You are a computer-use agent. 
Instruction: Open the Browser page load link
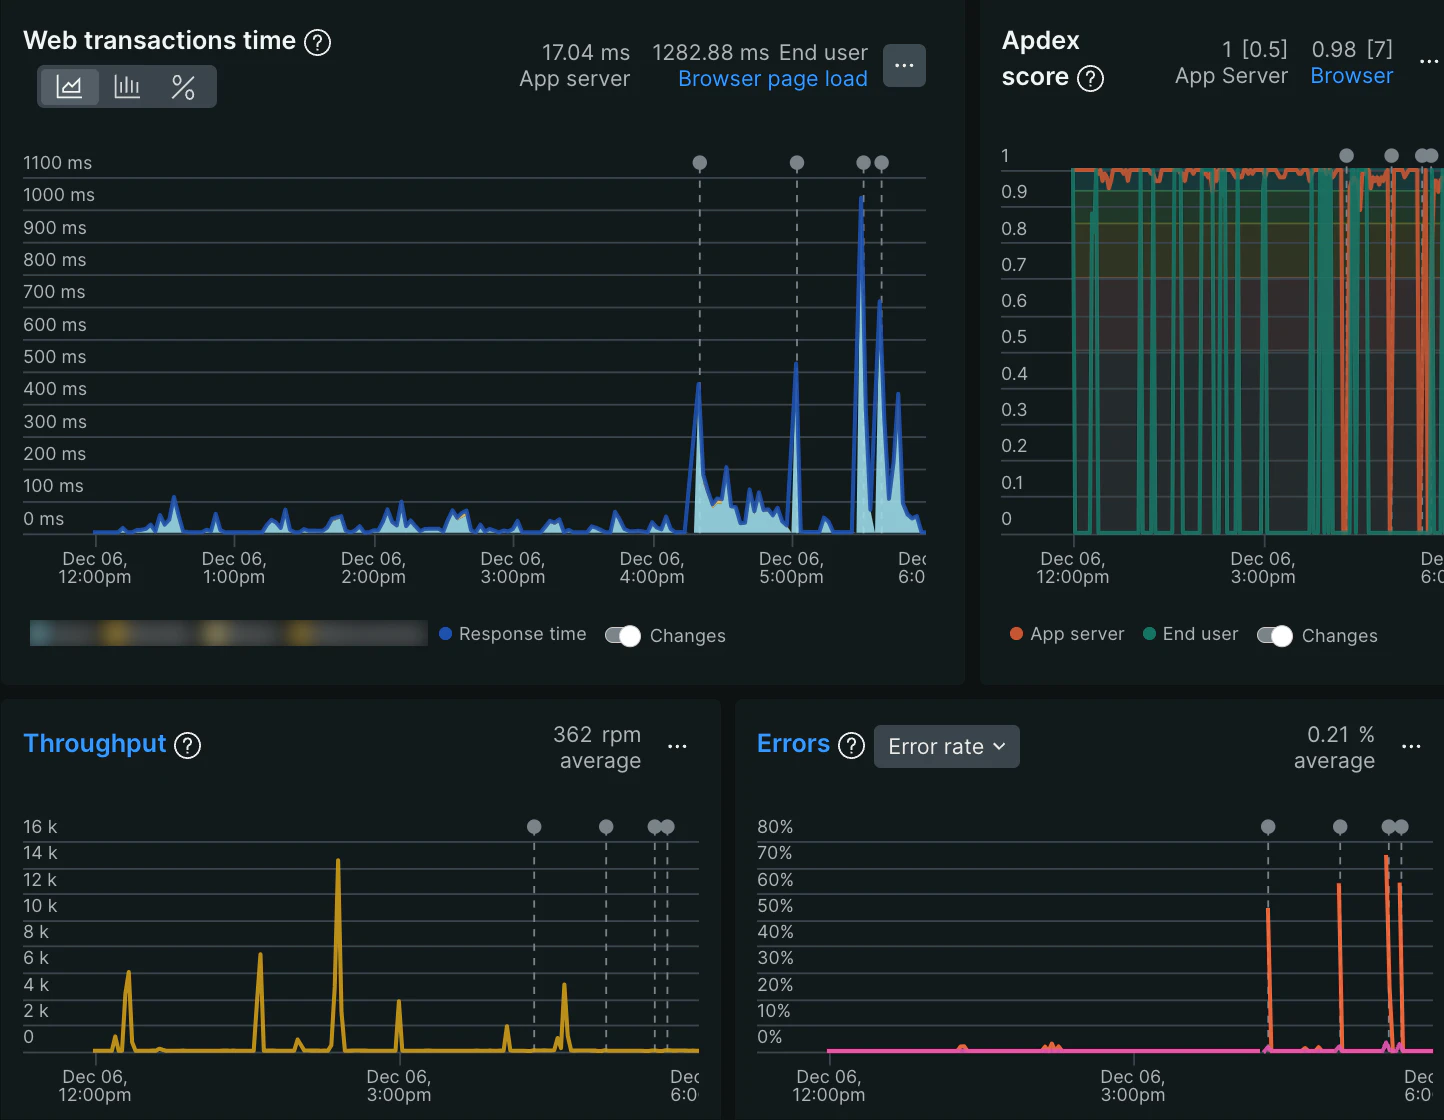tap(773, 79)
